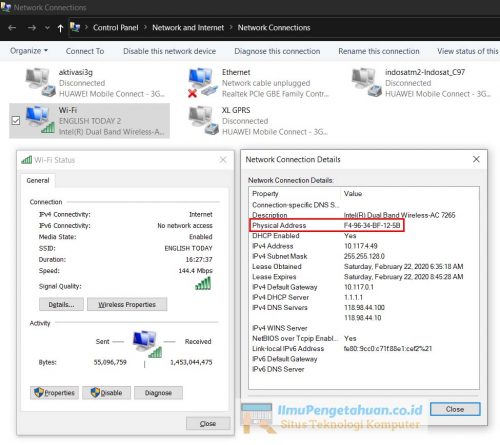The image size is (500, 445).
Task: Click the Speed value 144.4 Mbps
Action: click(195, 271)
